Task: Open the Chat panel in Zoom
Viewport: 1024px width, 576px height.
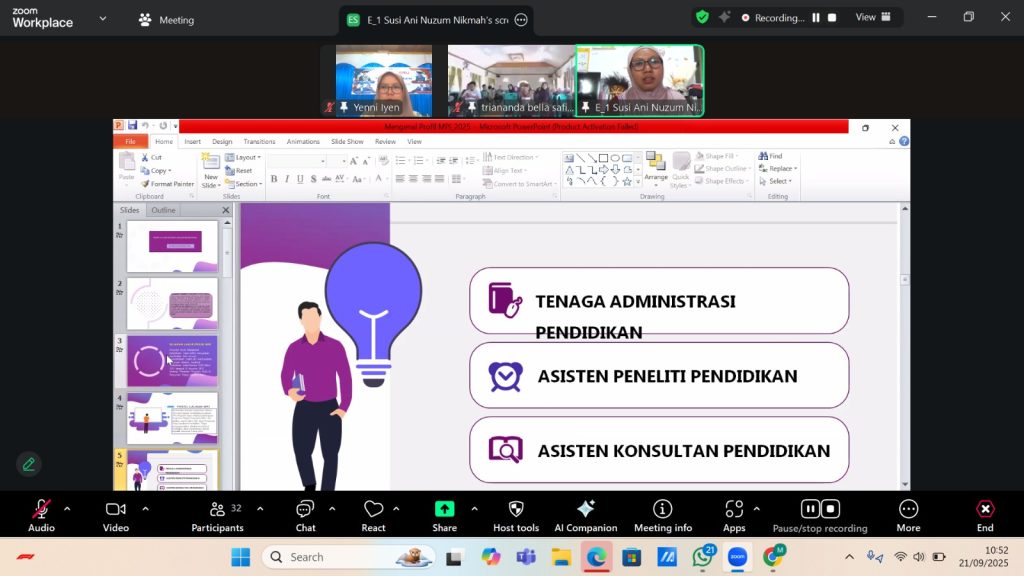Action: point(305,510)
